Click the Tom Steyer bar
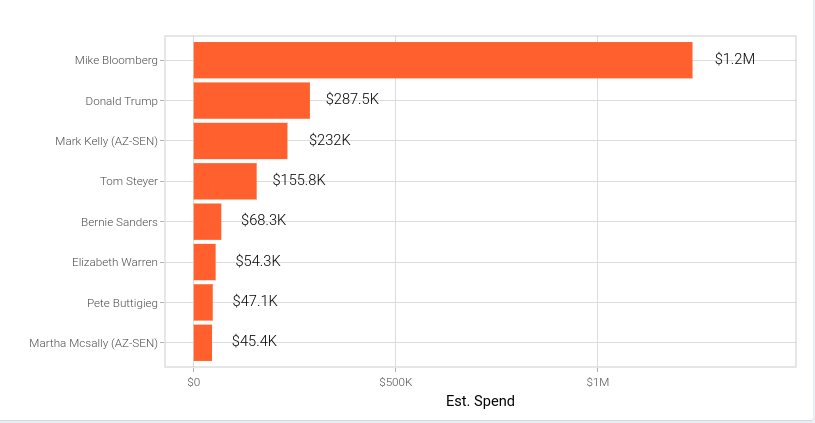The height and width of the screenshot is (423, 815). click(225, 181)
